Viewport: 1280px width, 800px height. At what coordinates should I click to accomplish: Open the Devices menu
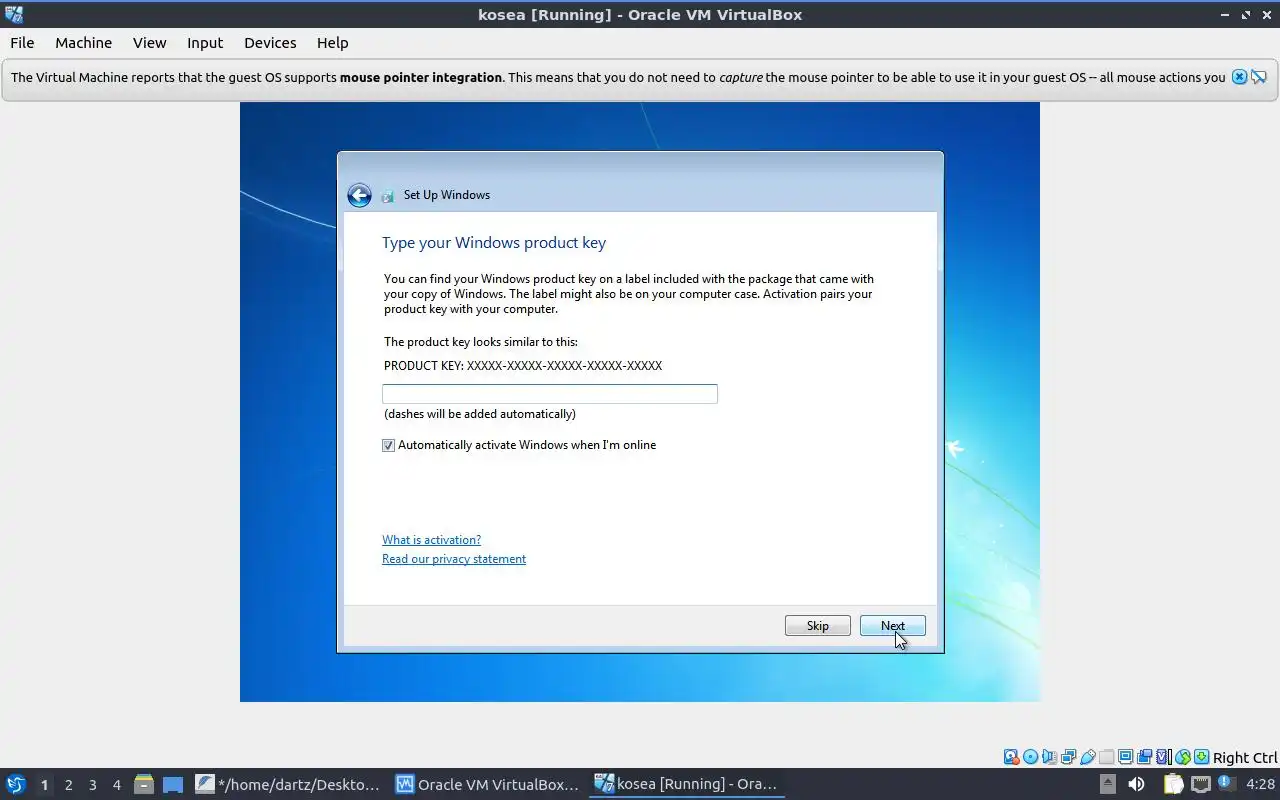click(x=270, y=43)
